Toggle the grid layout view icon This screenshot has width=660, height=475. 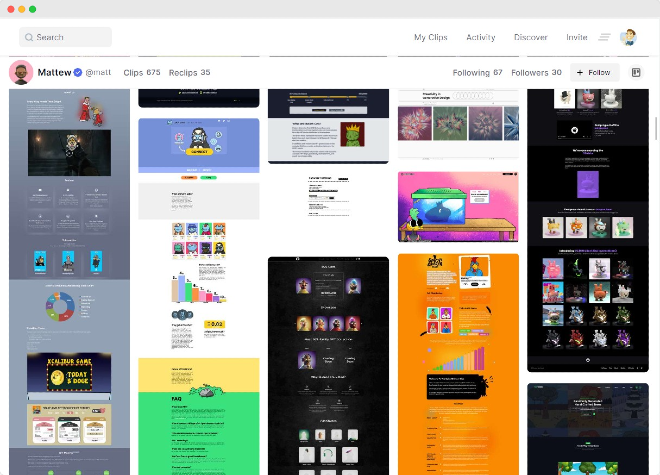pos(636,73)
